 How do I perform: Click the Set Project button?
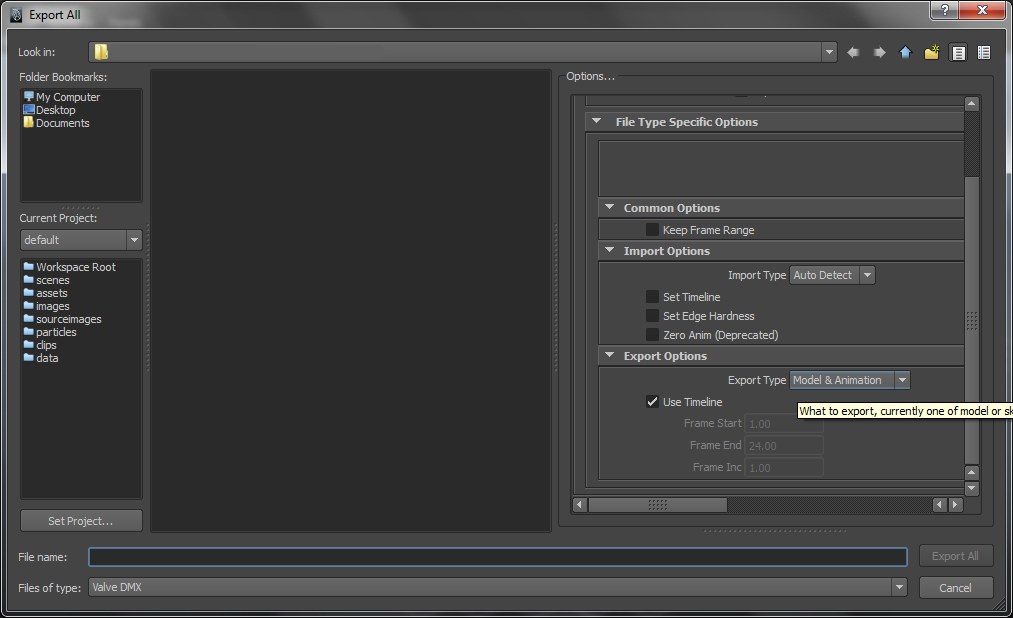(x=81, y=520)
